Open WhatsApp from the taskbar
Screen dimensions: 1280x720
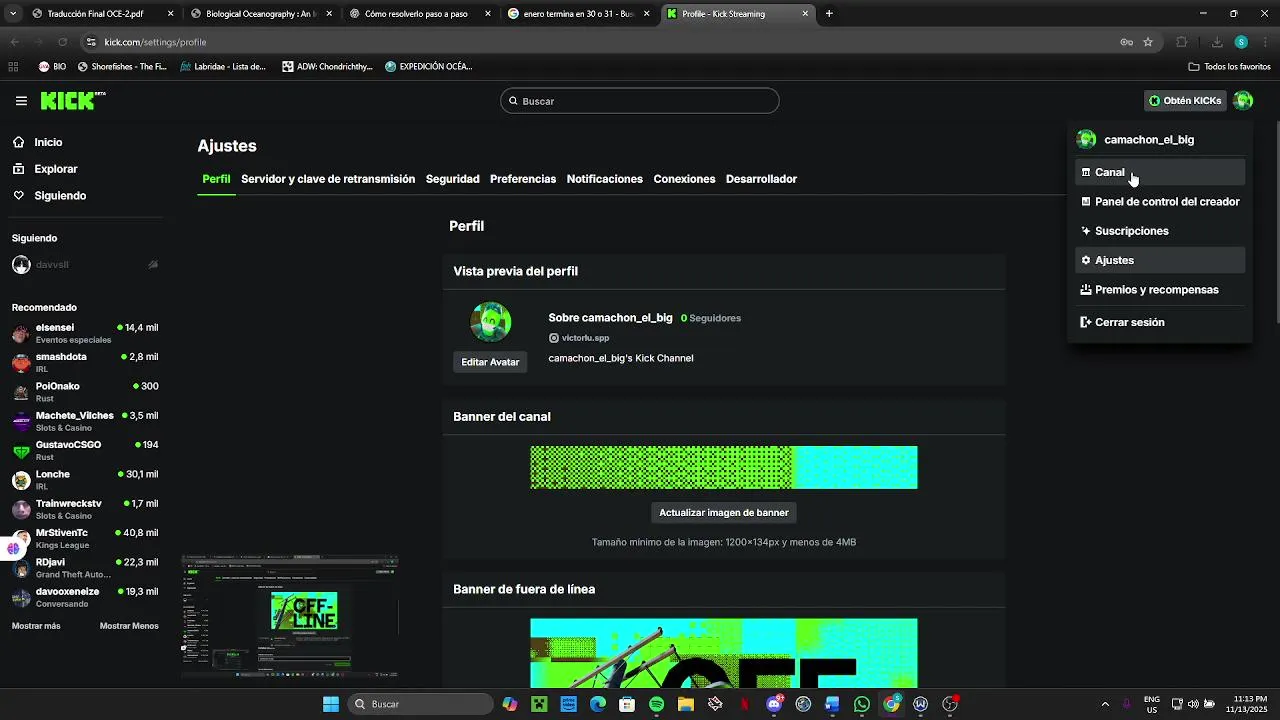pyautogui.click(x=862, y=704)
